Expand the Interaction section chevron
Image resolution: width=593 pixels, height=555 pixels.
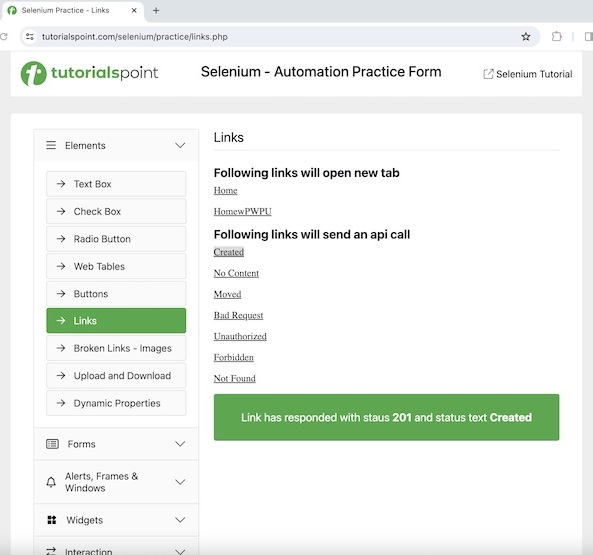point(180,551)
